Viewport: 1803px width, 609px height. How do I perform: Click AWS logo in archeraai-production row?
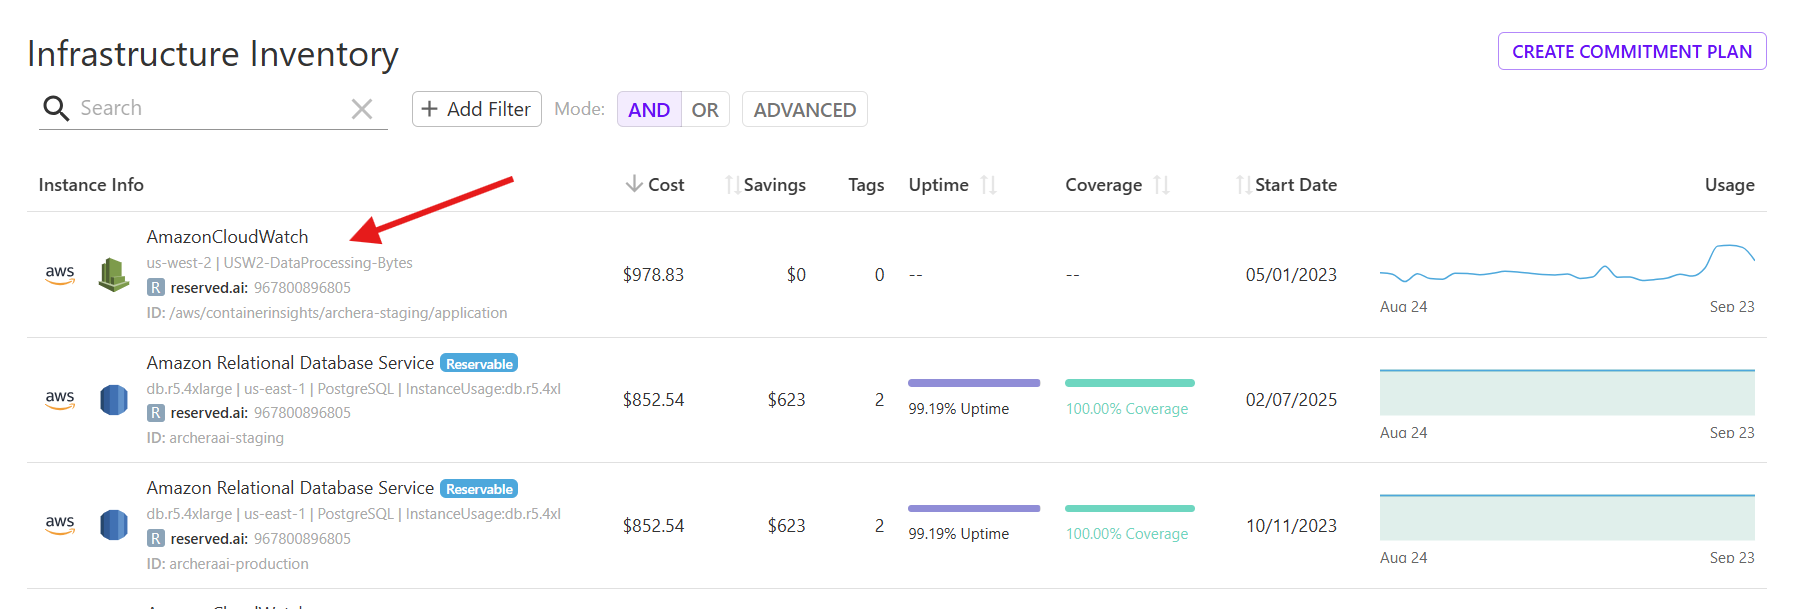60,525
